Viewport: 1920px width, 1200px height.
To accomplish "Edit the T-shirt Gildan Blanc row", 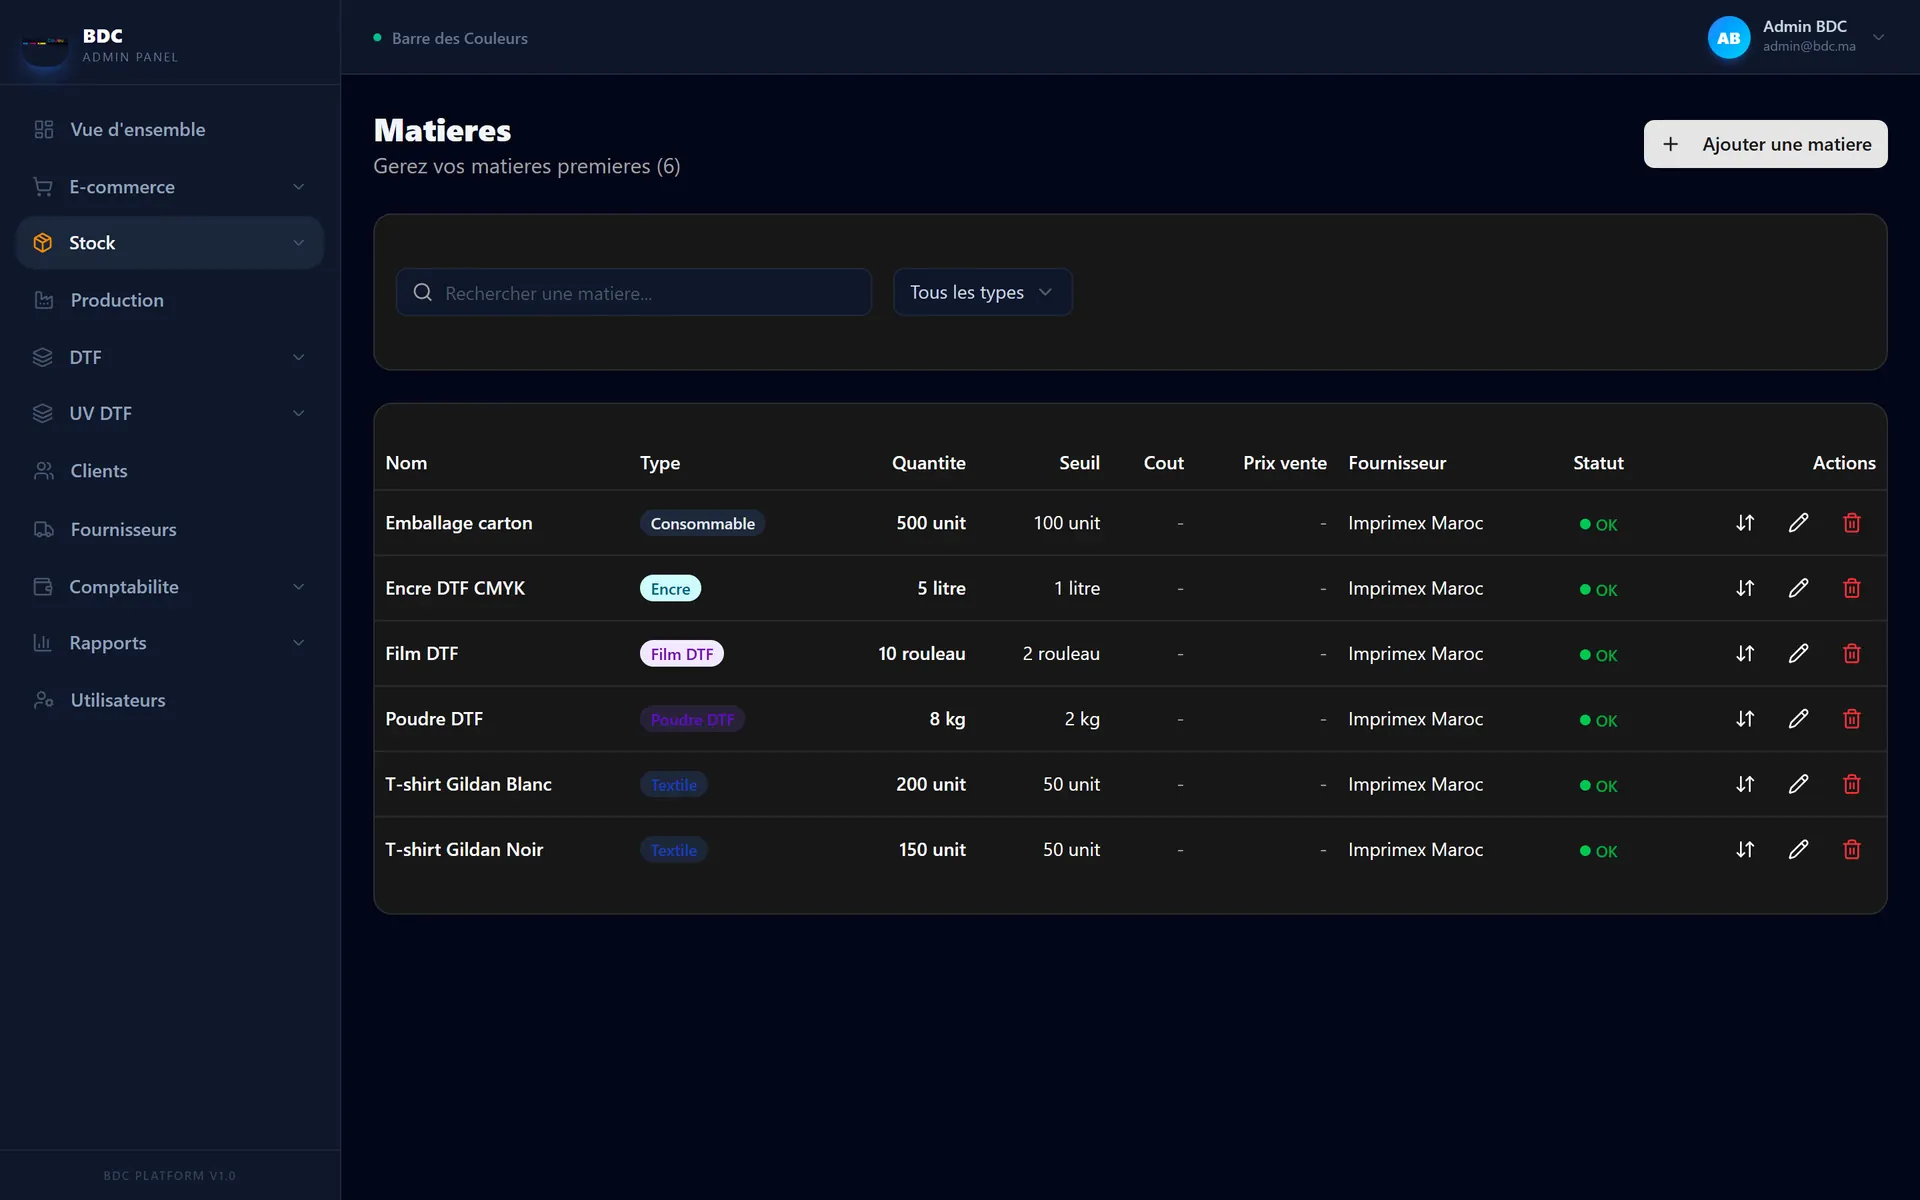I will tap(1798, 784).
